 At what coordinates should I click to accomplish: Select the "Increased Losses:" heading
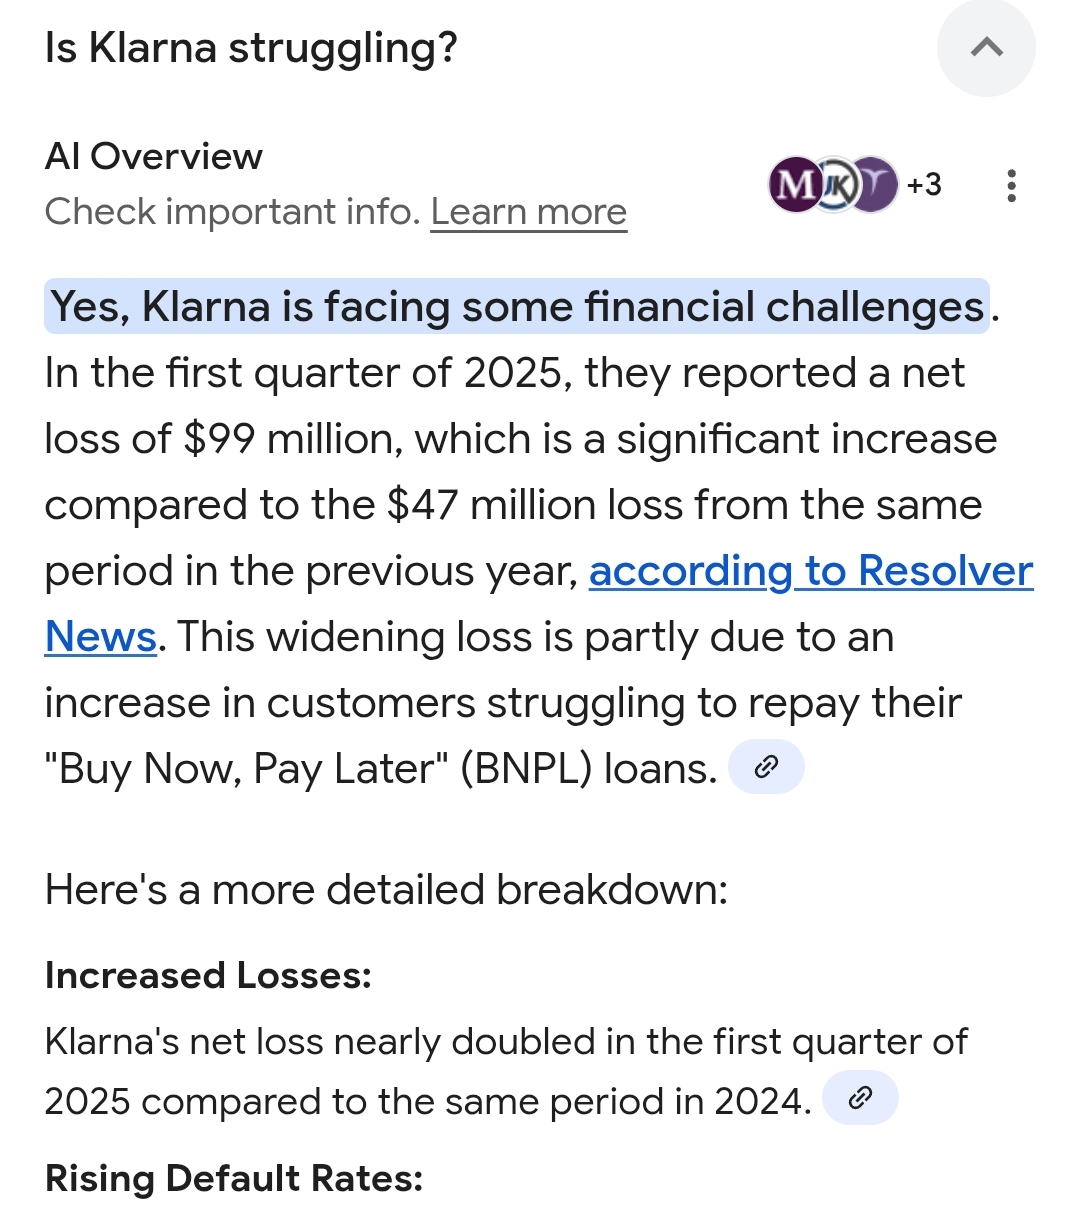208,975
